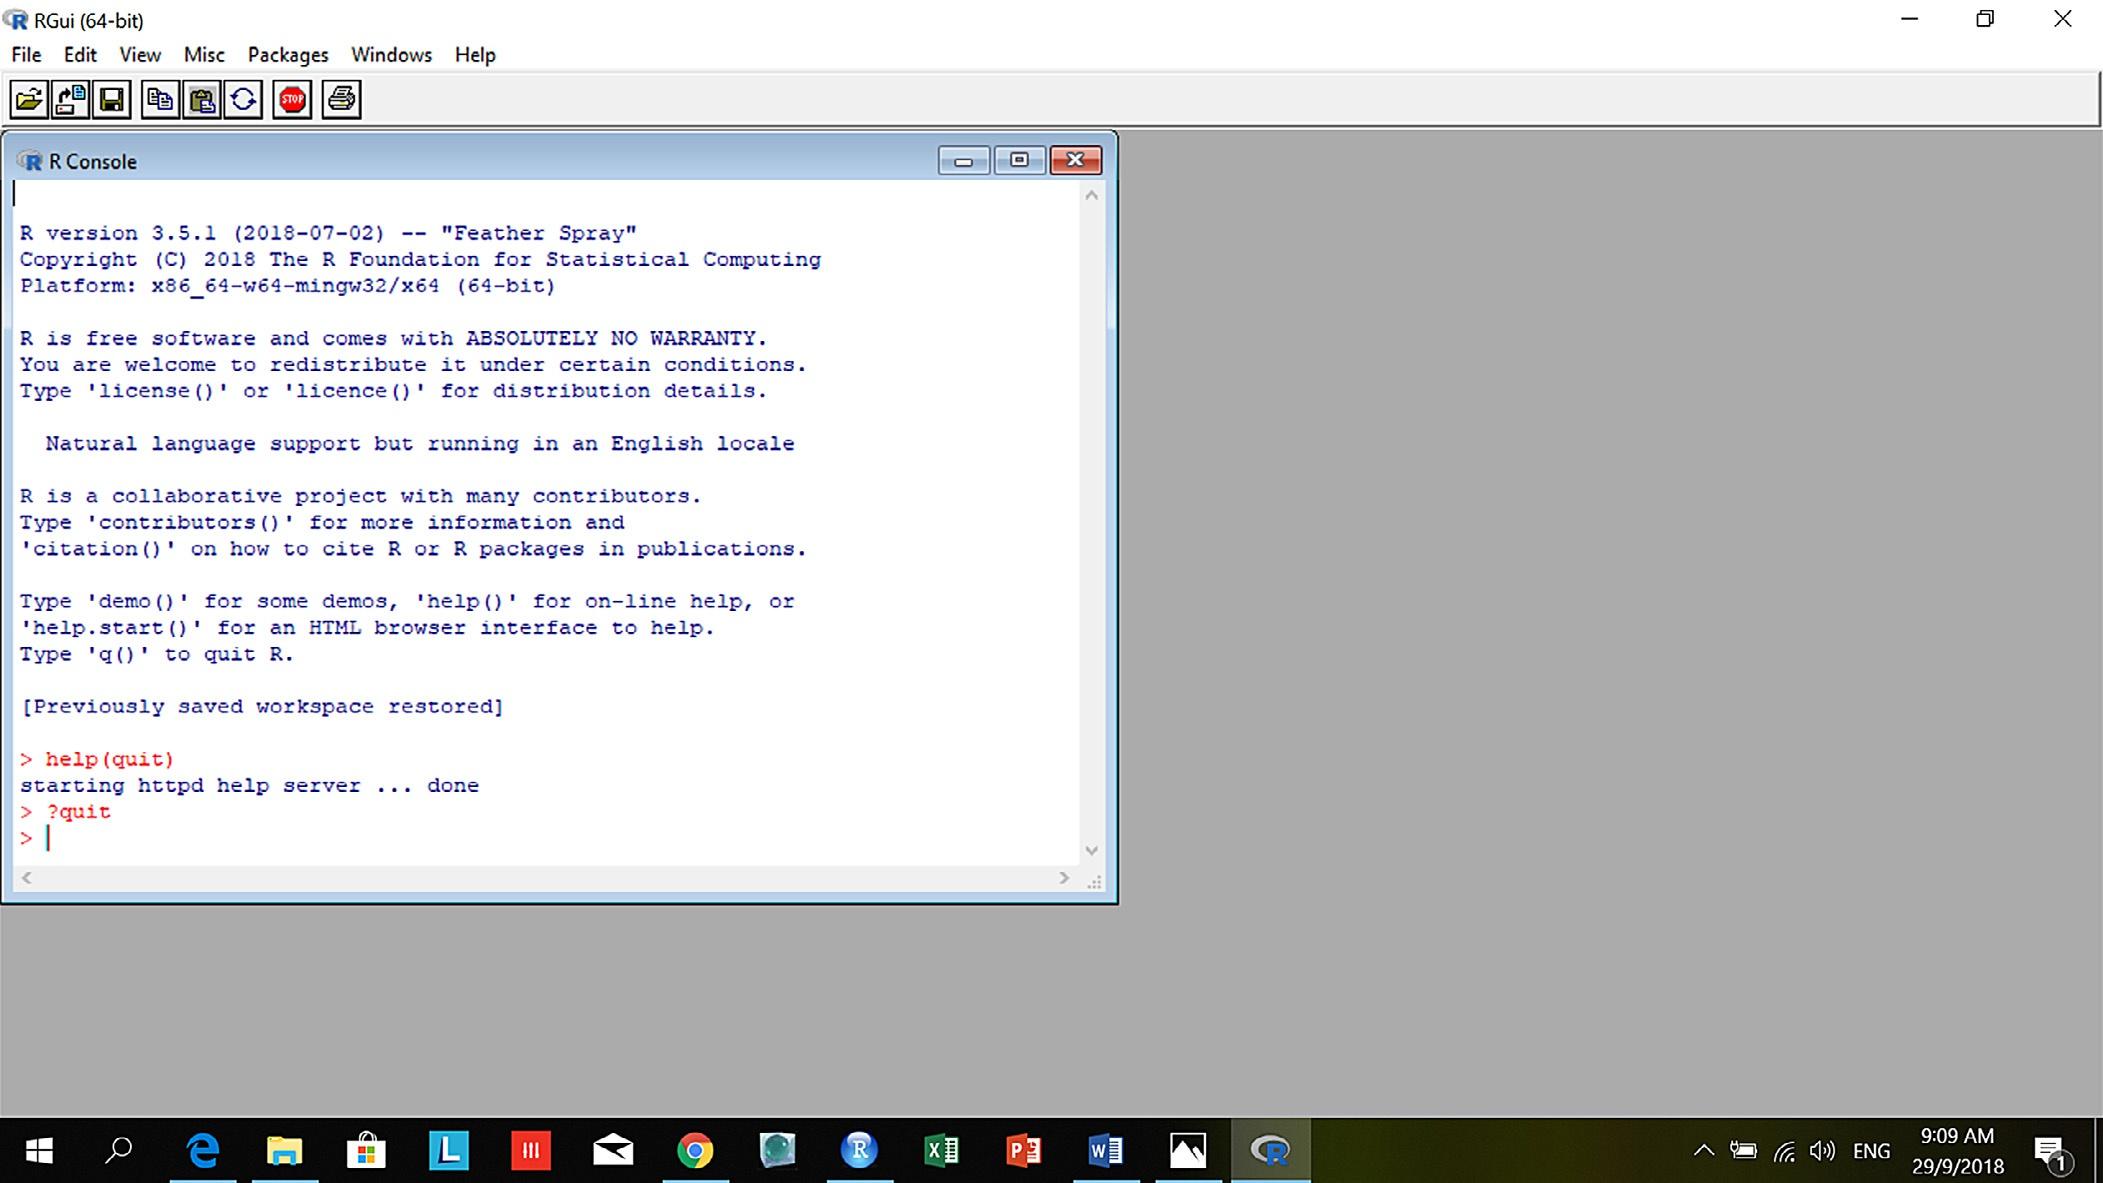
Task: Open the File menu
Action: click(26, 55)
